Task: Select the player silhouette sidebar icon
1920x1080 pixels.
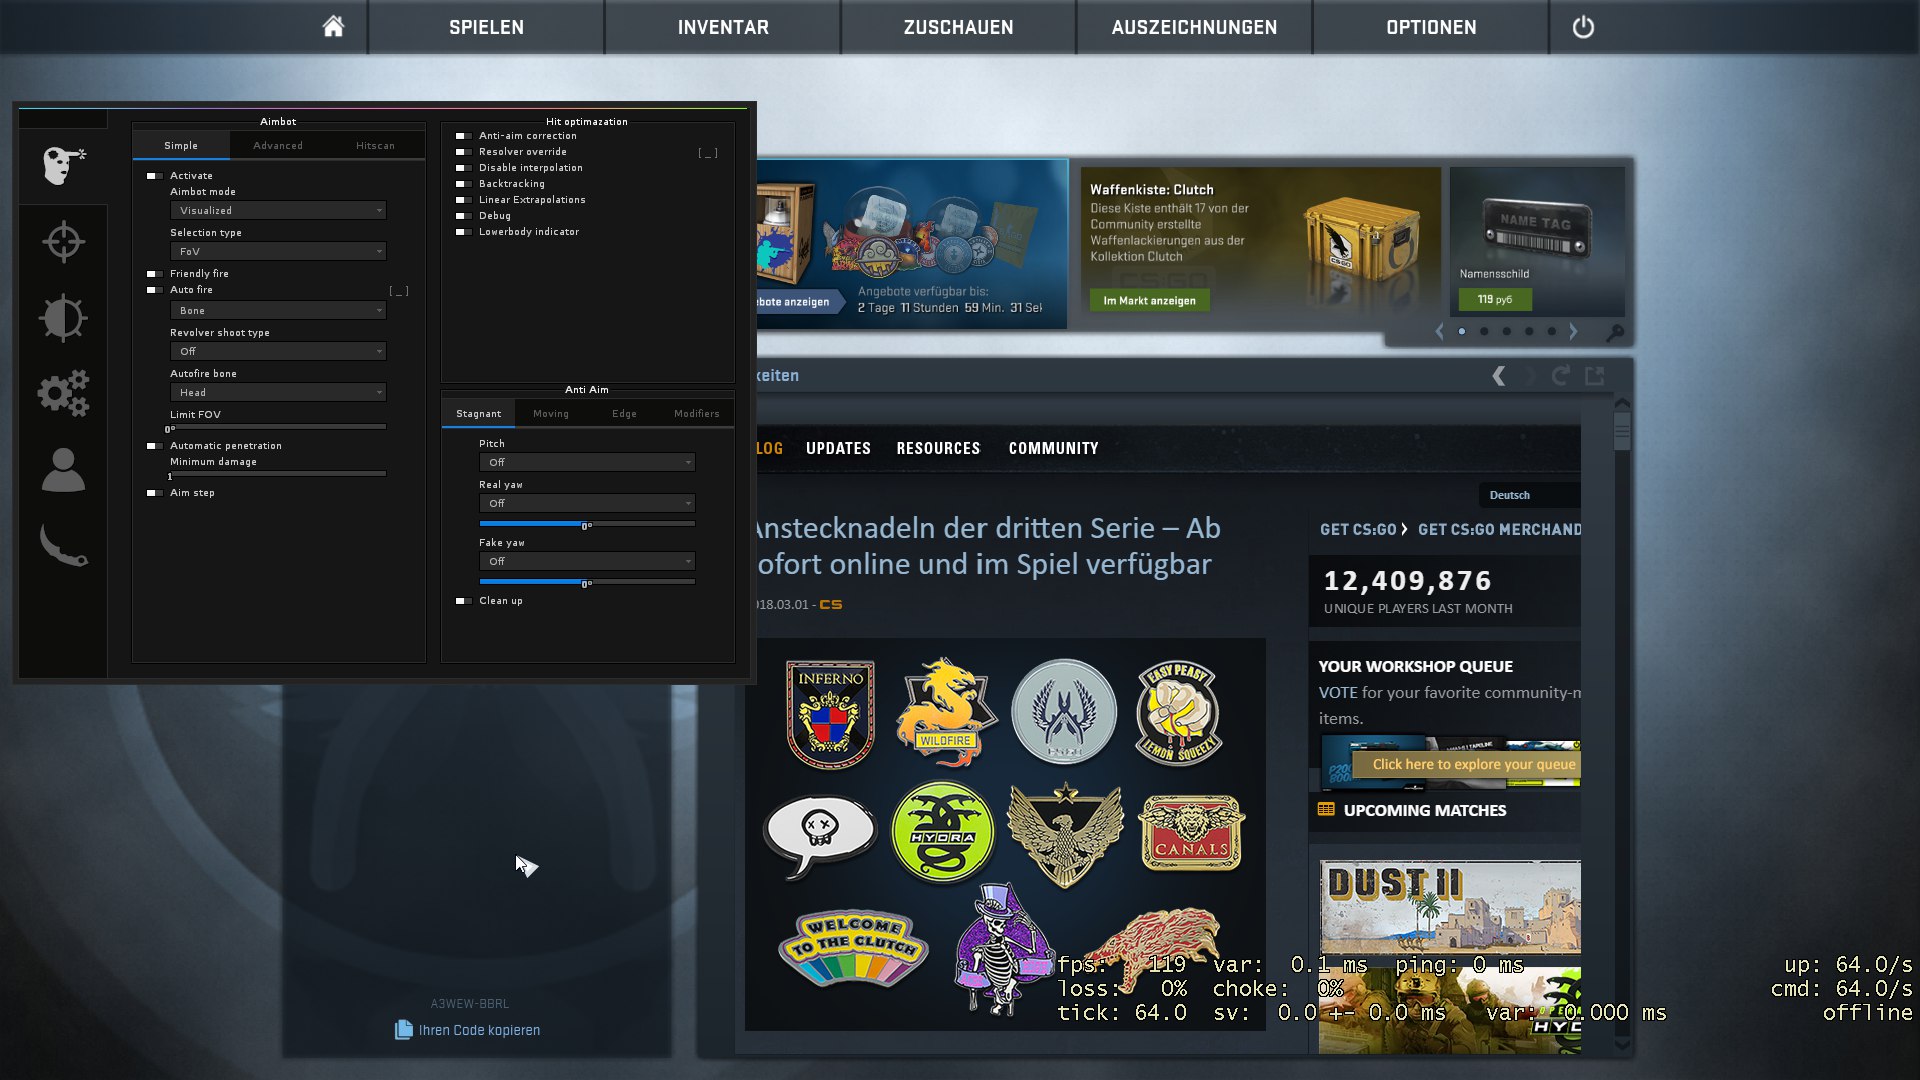Action: (x=63, y=470)
